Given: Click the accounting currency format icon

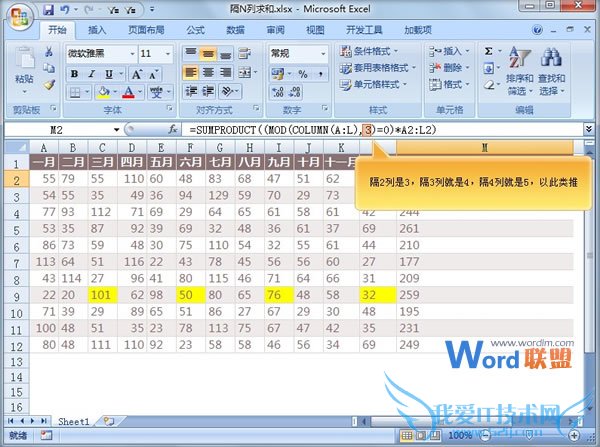Looking at the screenshot, I should pos(277,73).
